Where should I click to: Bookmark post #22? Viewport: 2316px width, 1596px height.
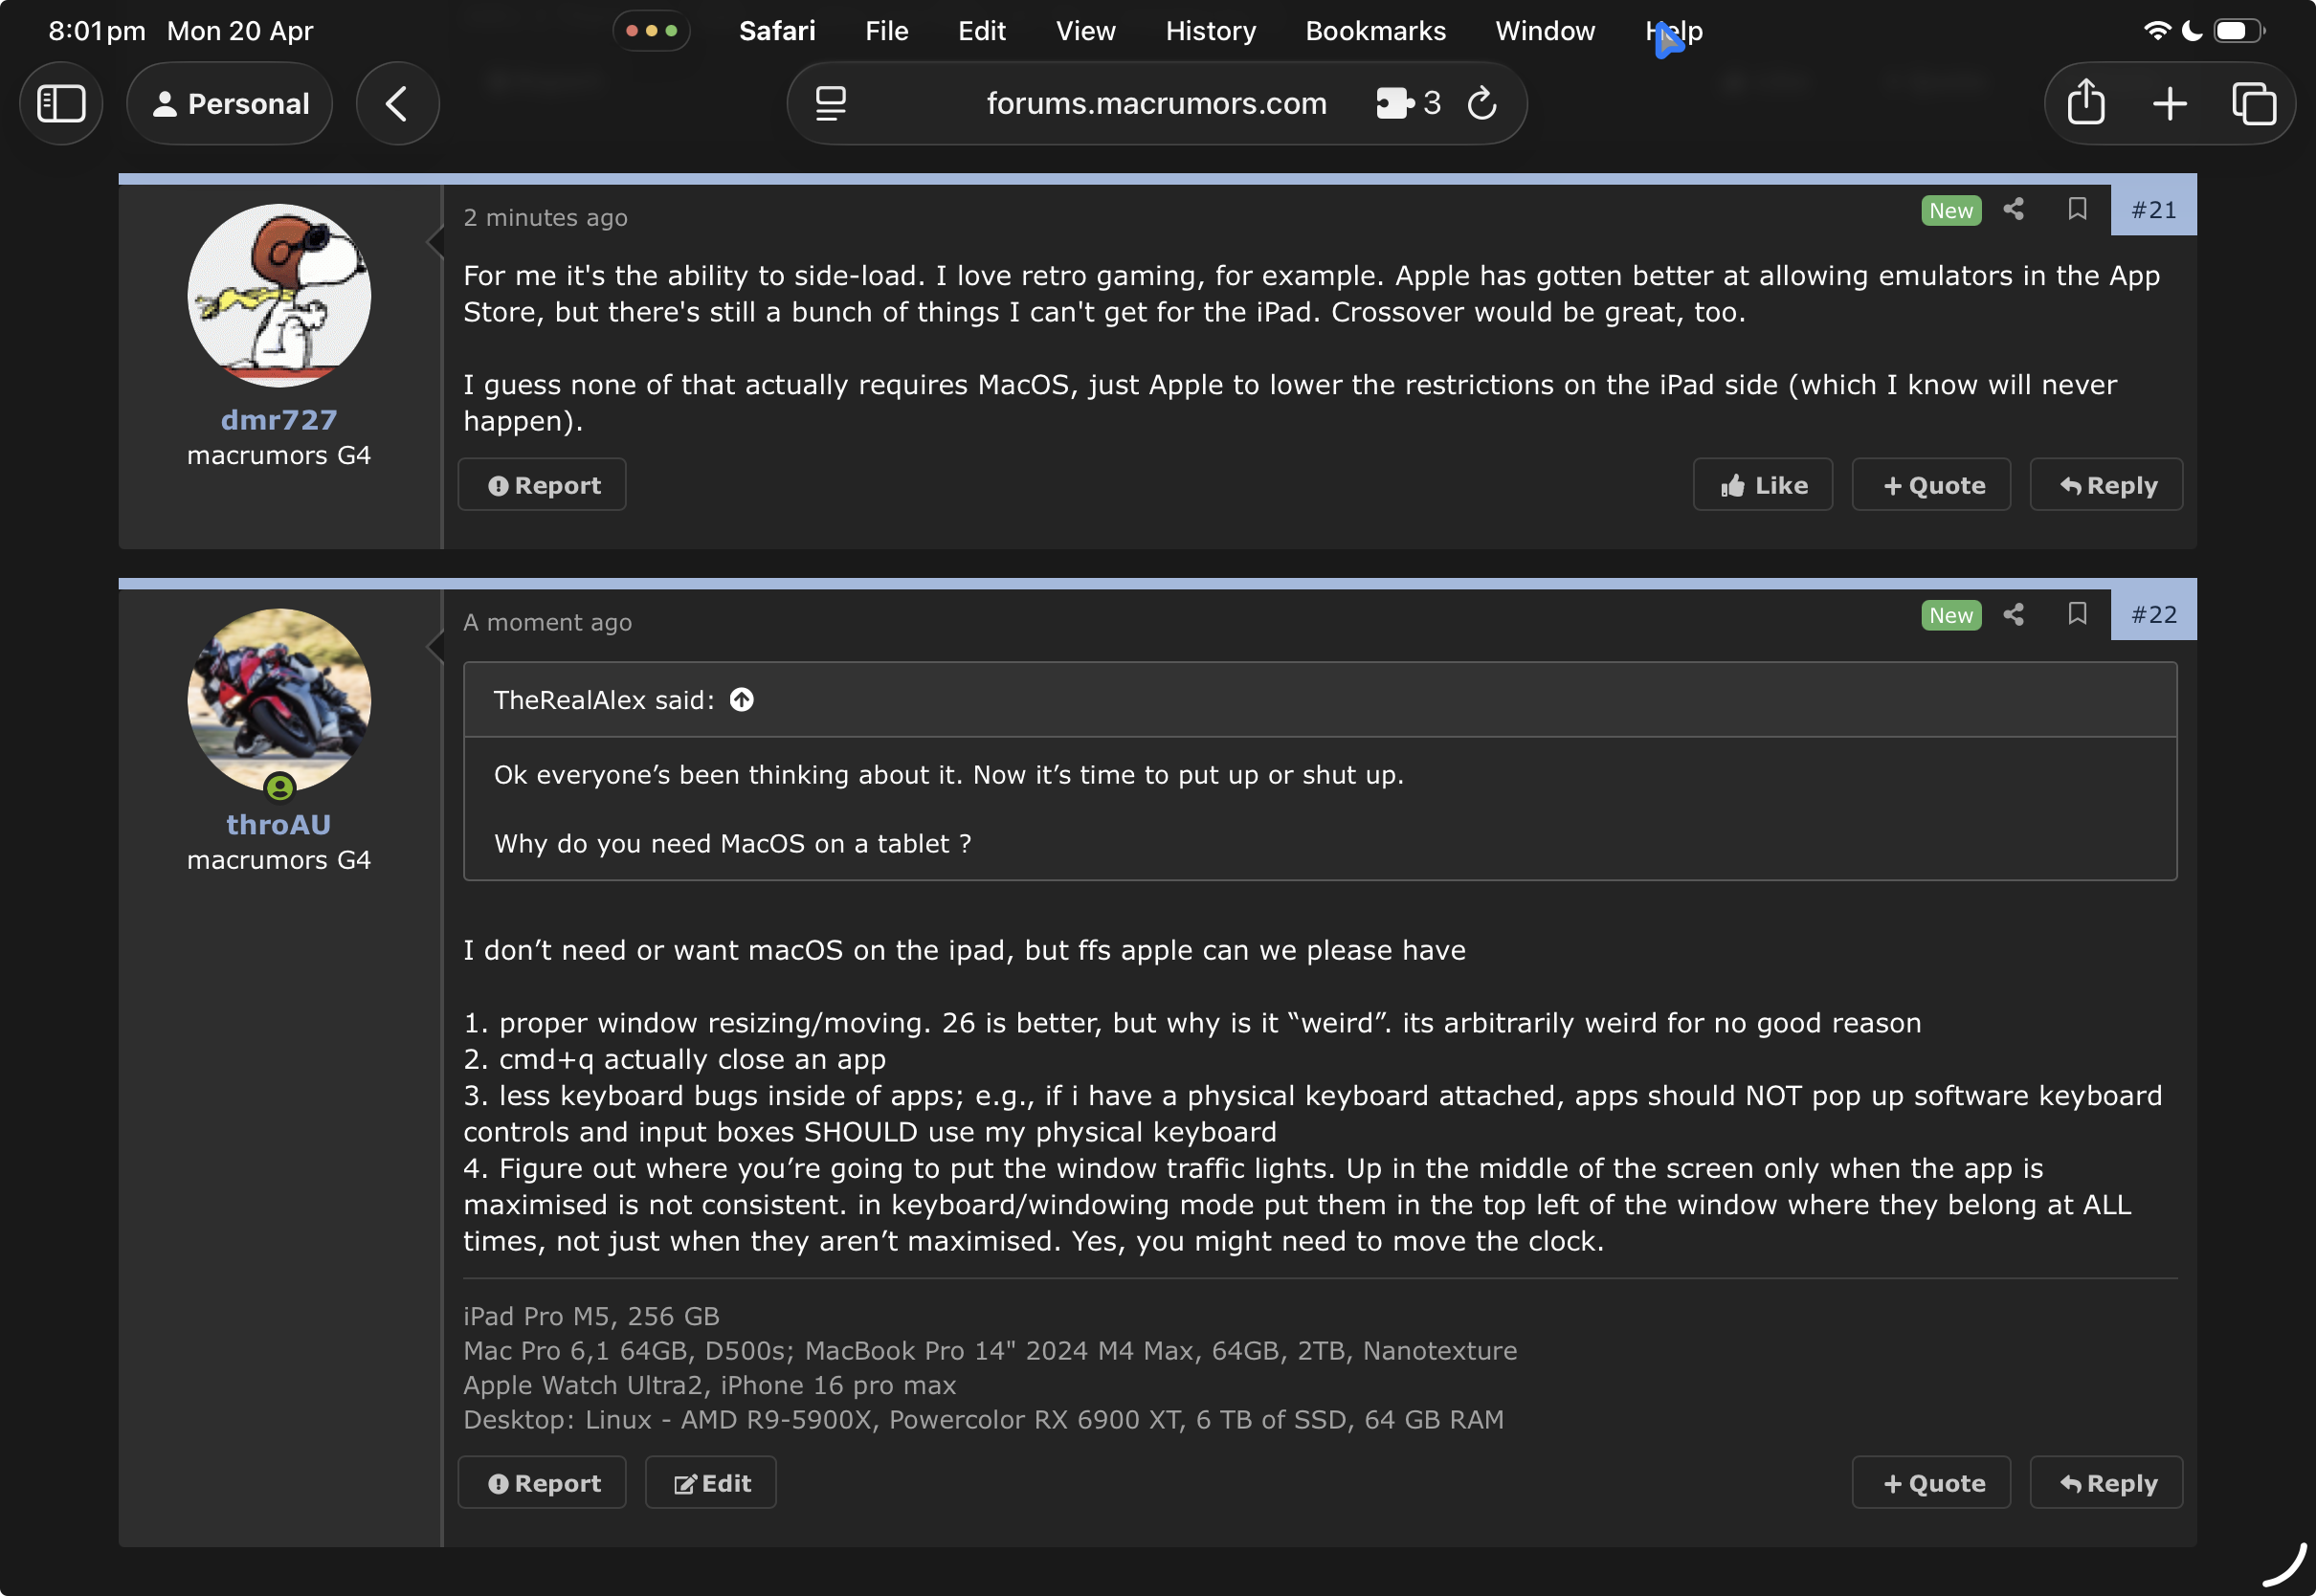pos(2077,614)
